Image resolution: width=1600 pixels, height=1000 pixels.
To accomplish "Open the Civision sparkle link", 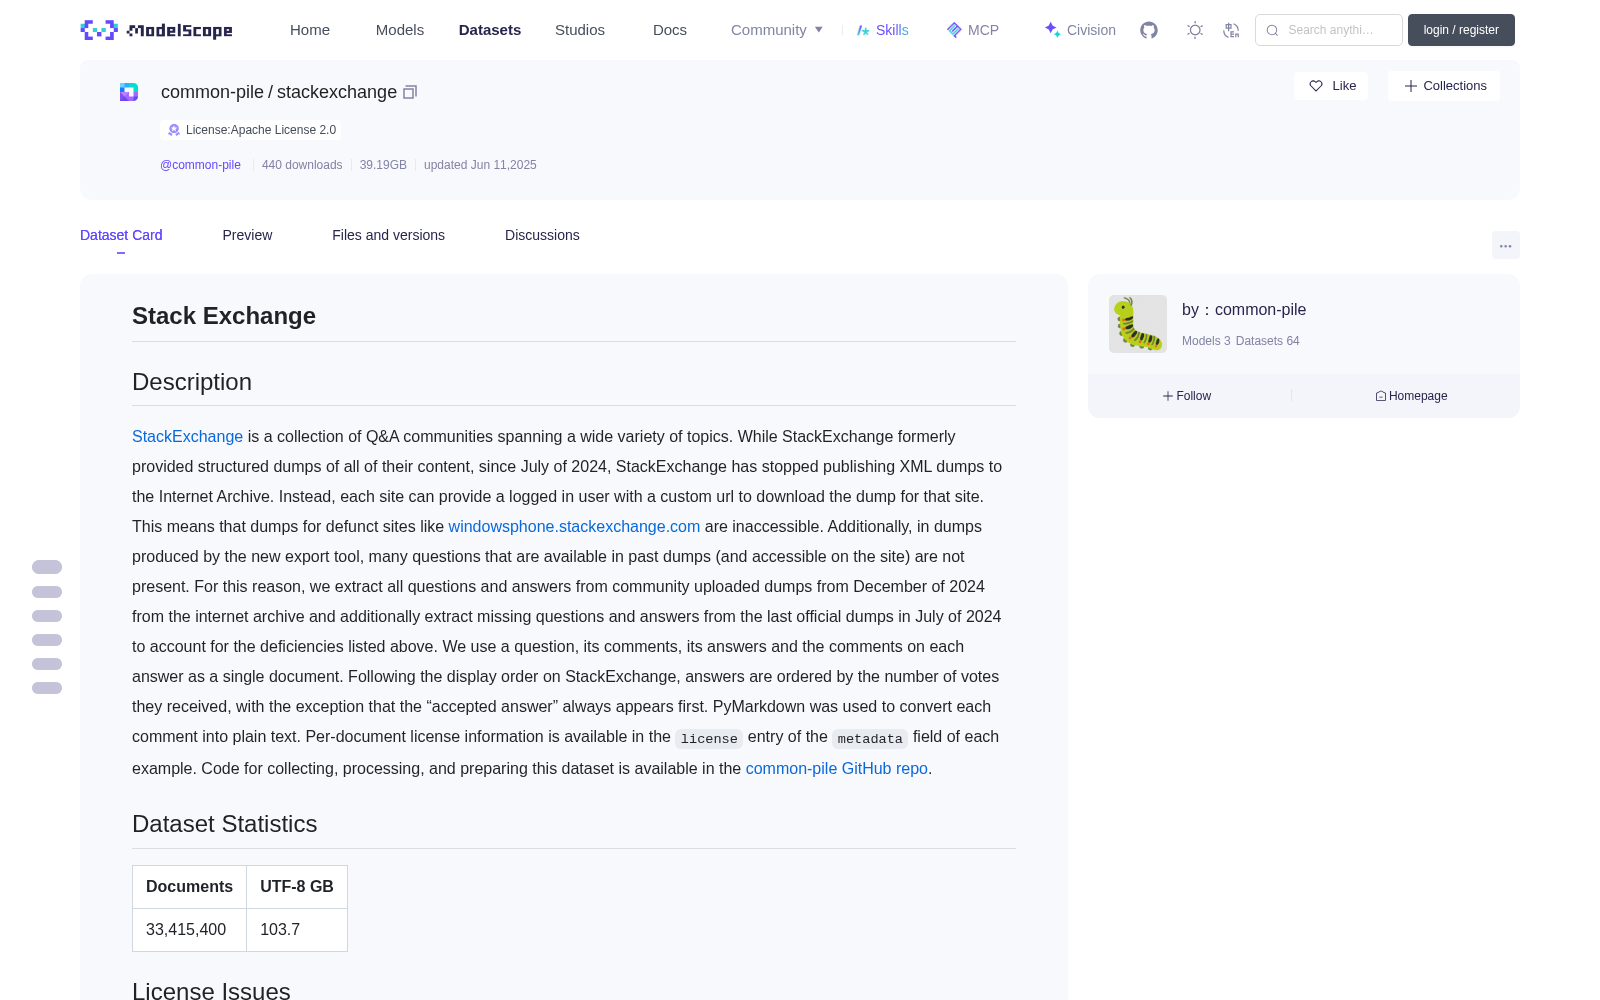I will (x=1080, y=30).
